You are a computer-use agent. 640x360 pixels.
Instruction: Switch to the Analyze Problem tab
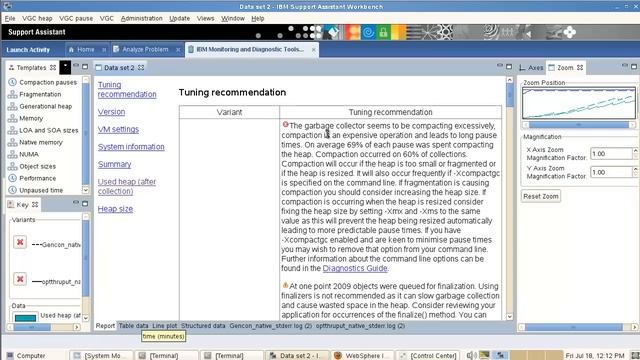(145, 49)
